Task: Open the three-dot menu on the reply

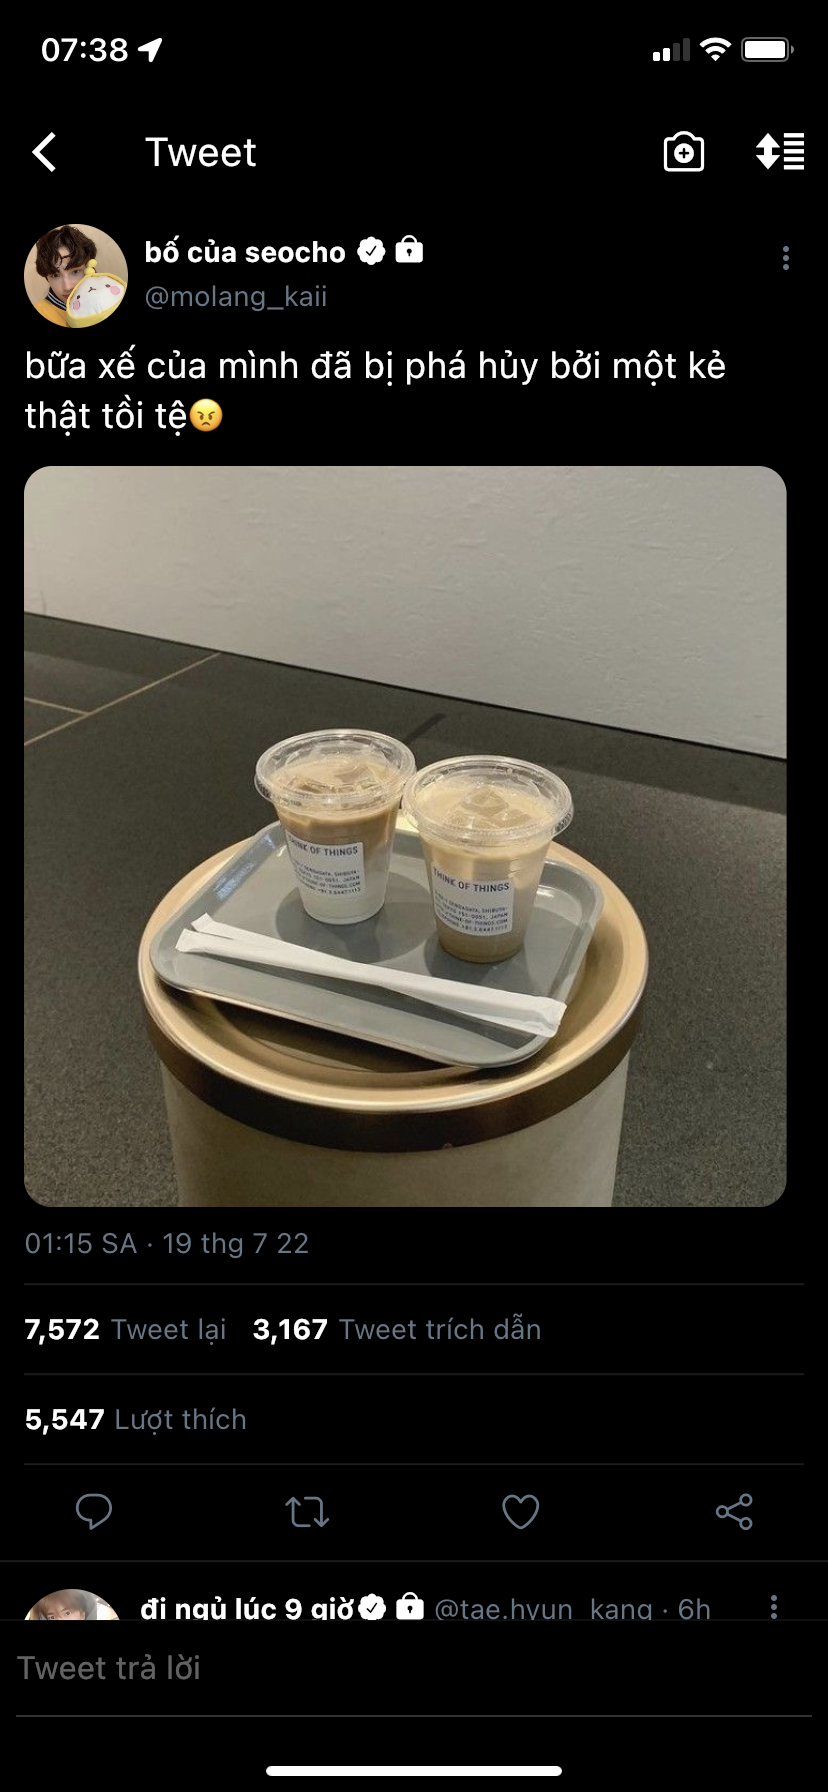Action: coord(774,1606)
